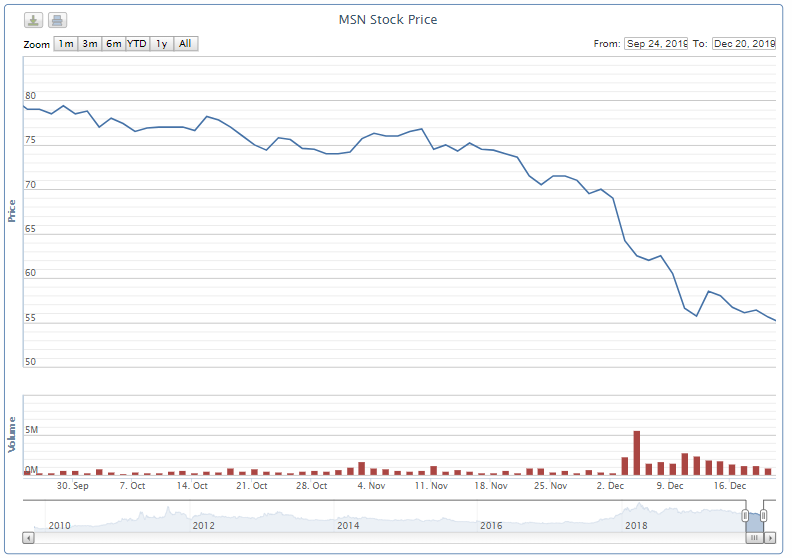Viewport: 792px width, 558px height.
Task: Click the 'Volume' axis title
Action: 12,435
